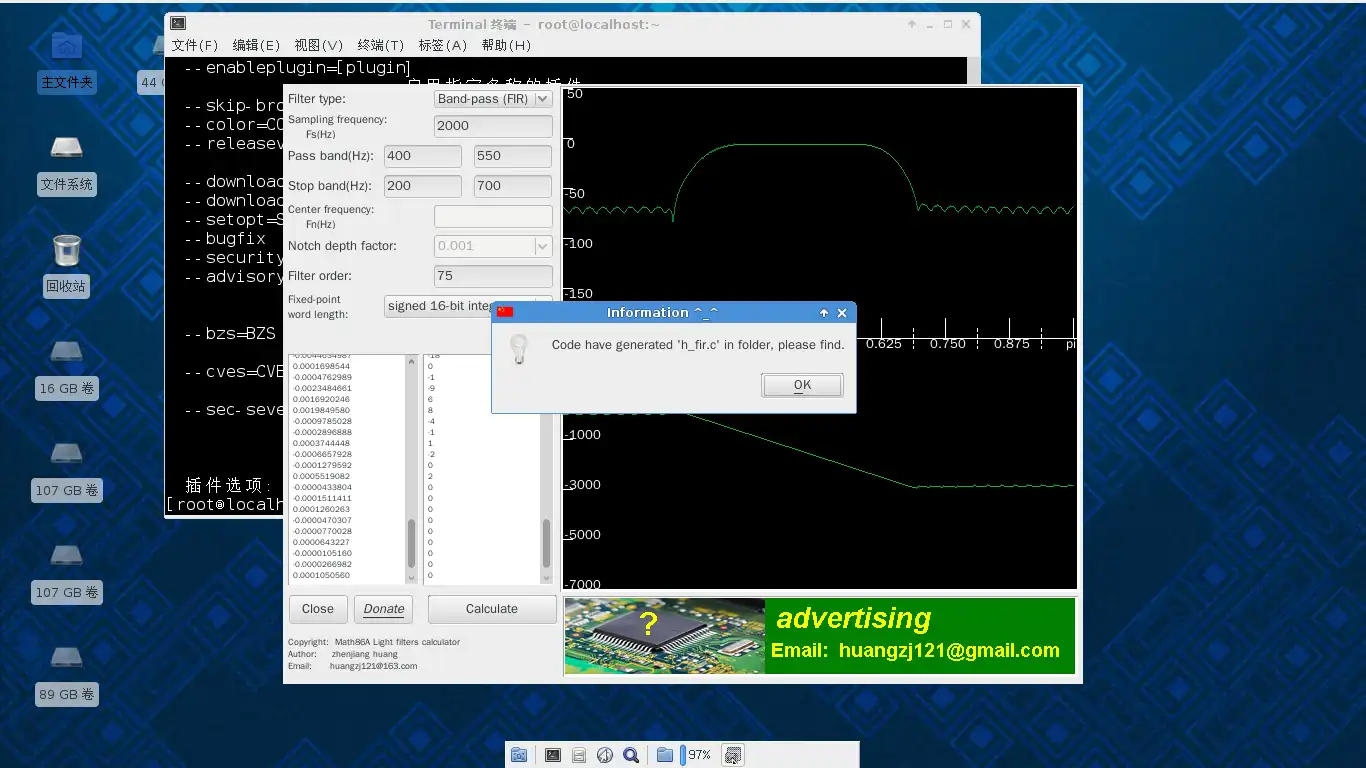
Task: Select coefficient -0.0009785028 in the list
Action: [321, 421]
